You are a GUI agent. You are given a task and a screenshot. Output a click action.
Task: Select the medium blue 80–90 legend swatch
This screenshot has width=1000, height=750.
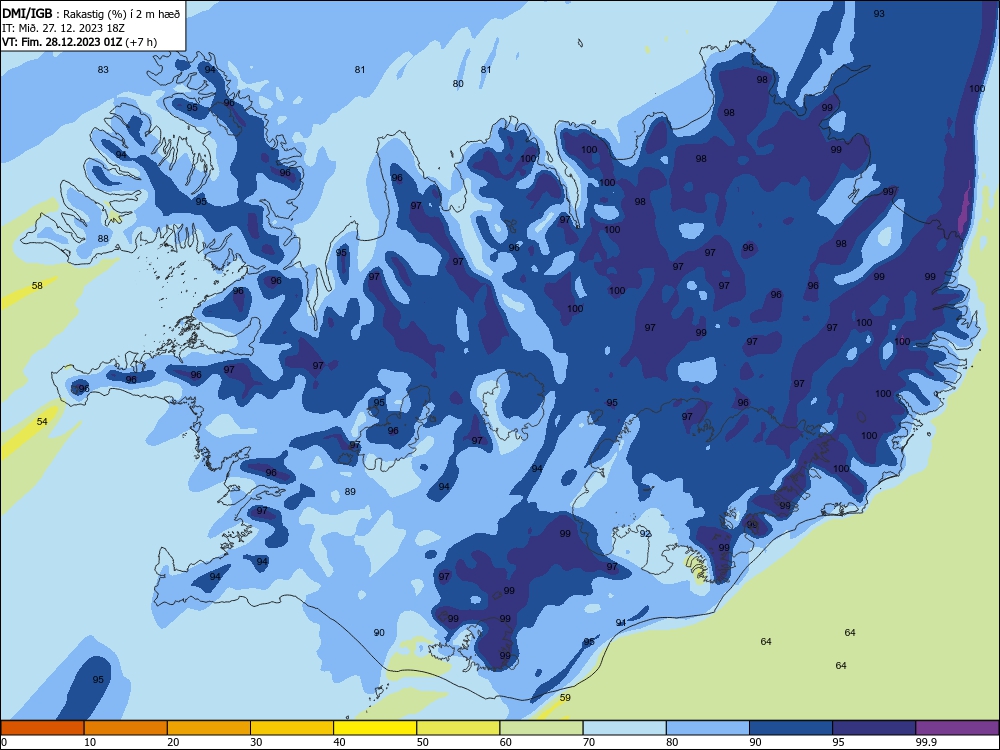708,728
